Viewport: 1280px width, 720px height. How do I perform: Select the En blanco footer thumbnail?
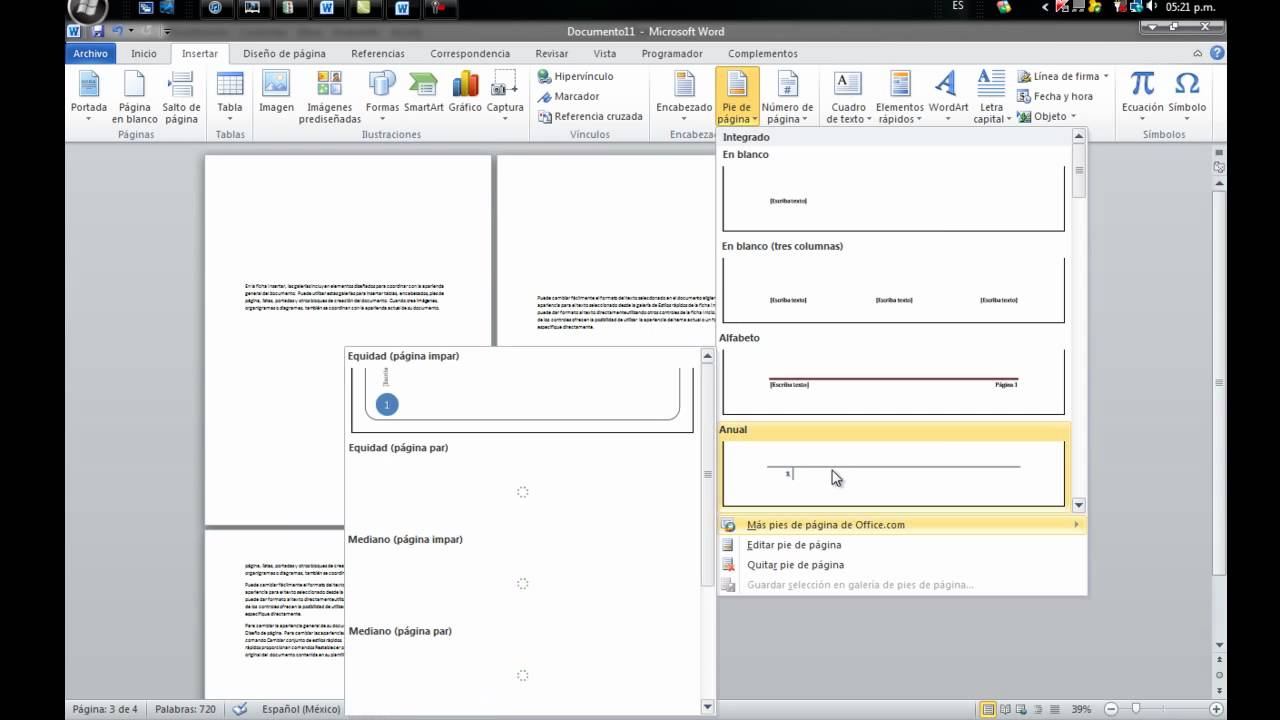coord(893,198)
